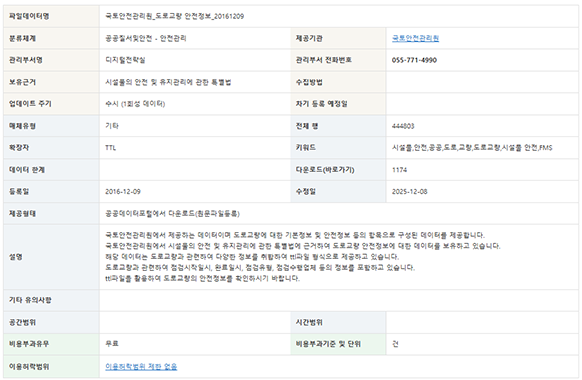This screenshot has height=380, width=582.
Task: Click the download count 1174
Action: [399, 170]
